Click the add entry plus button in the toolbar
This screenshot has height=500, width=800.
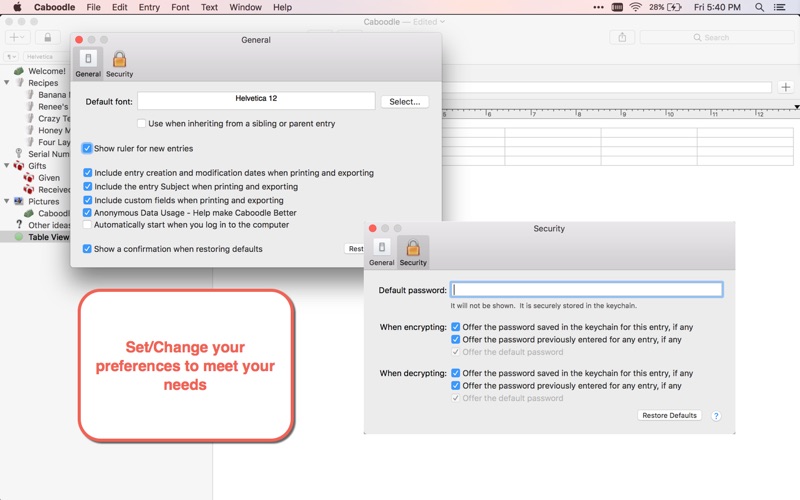pos(17,37)
